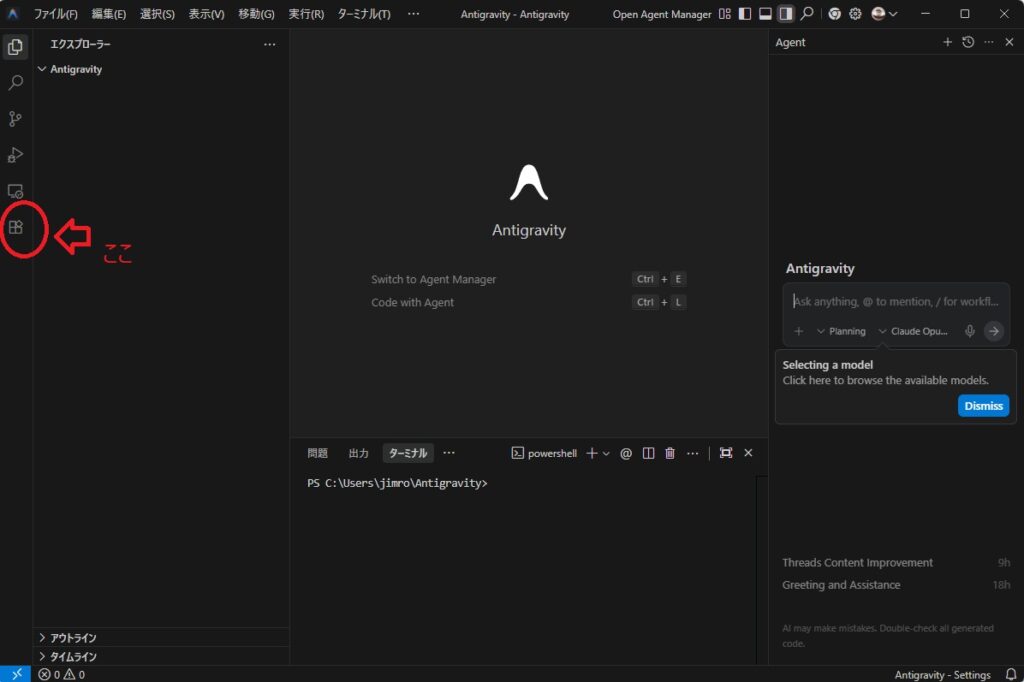
Task: Split the terminal pane
Action: pyautogui.click(x=648, y=453)
